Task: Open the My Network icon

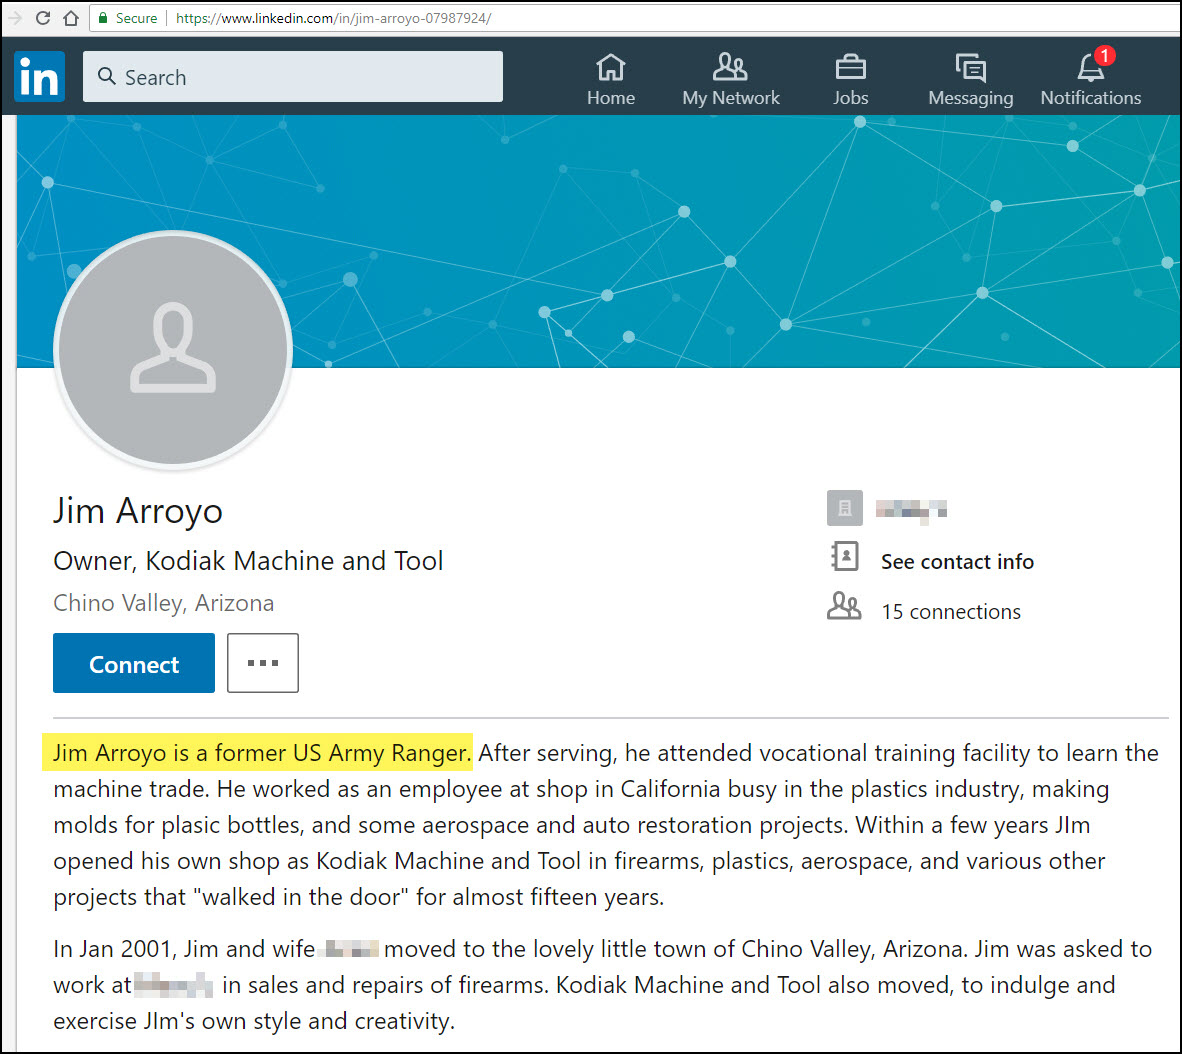Action: 730,67
